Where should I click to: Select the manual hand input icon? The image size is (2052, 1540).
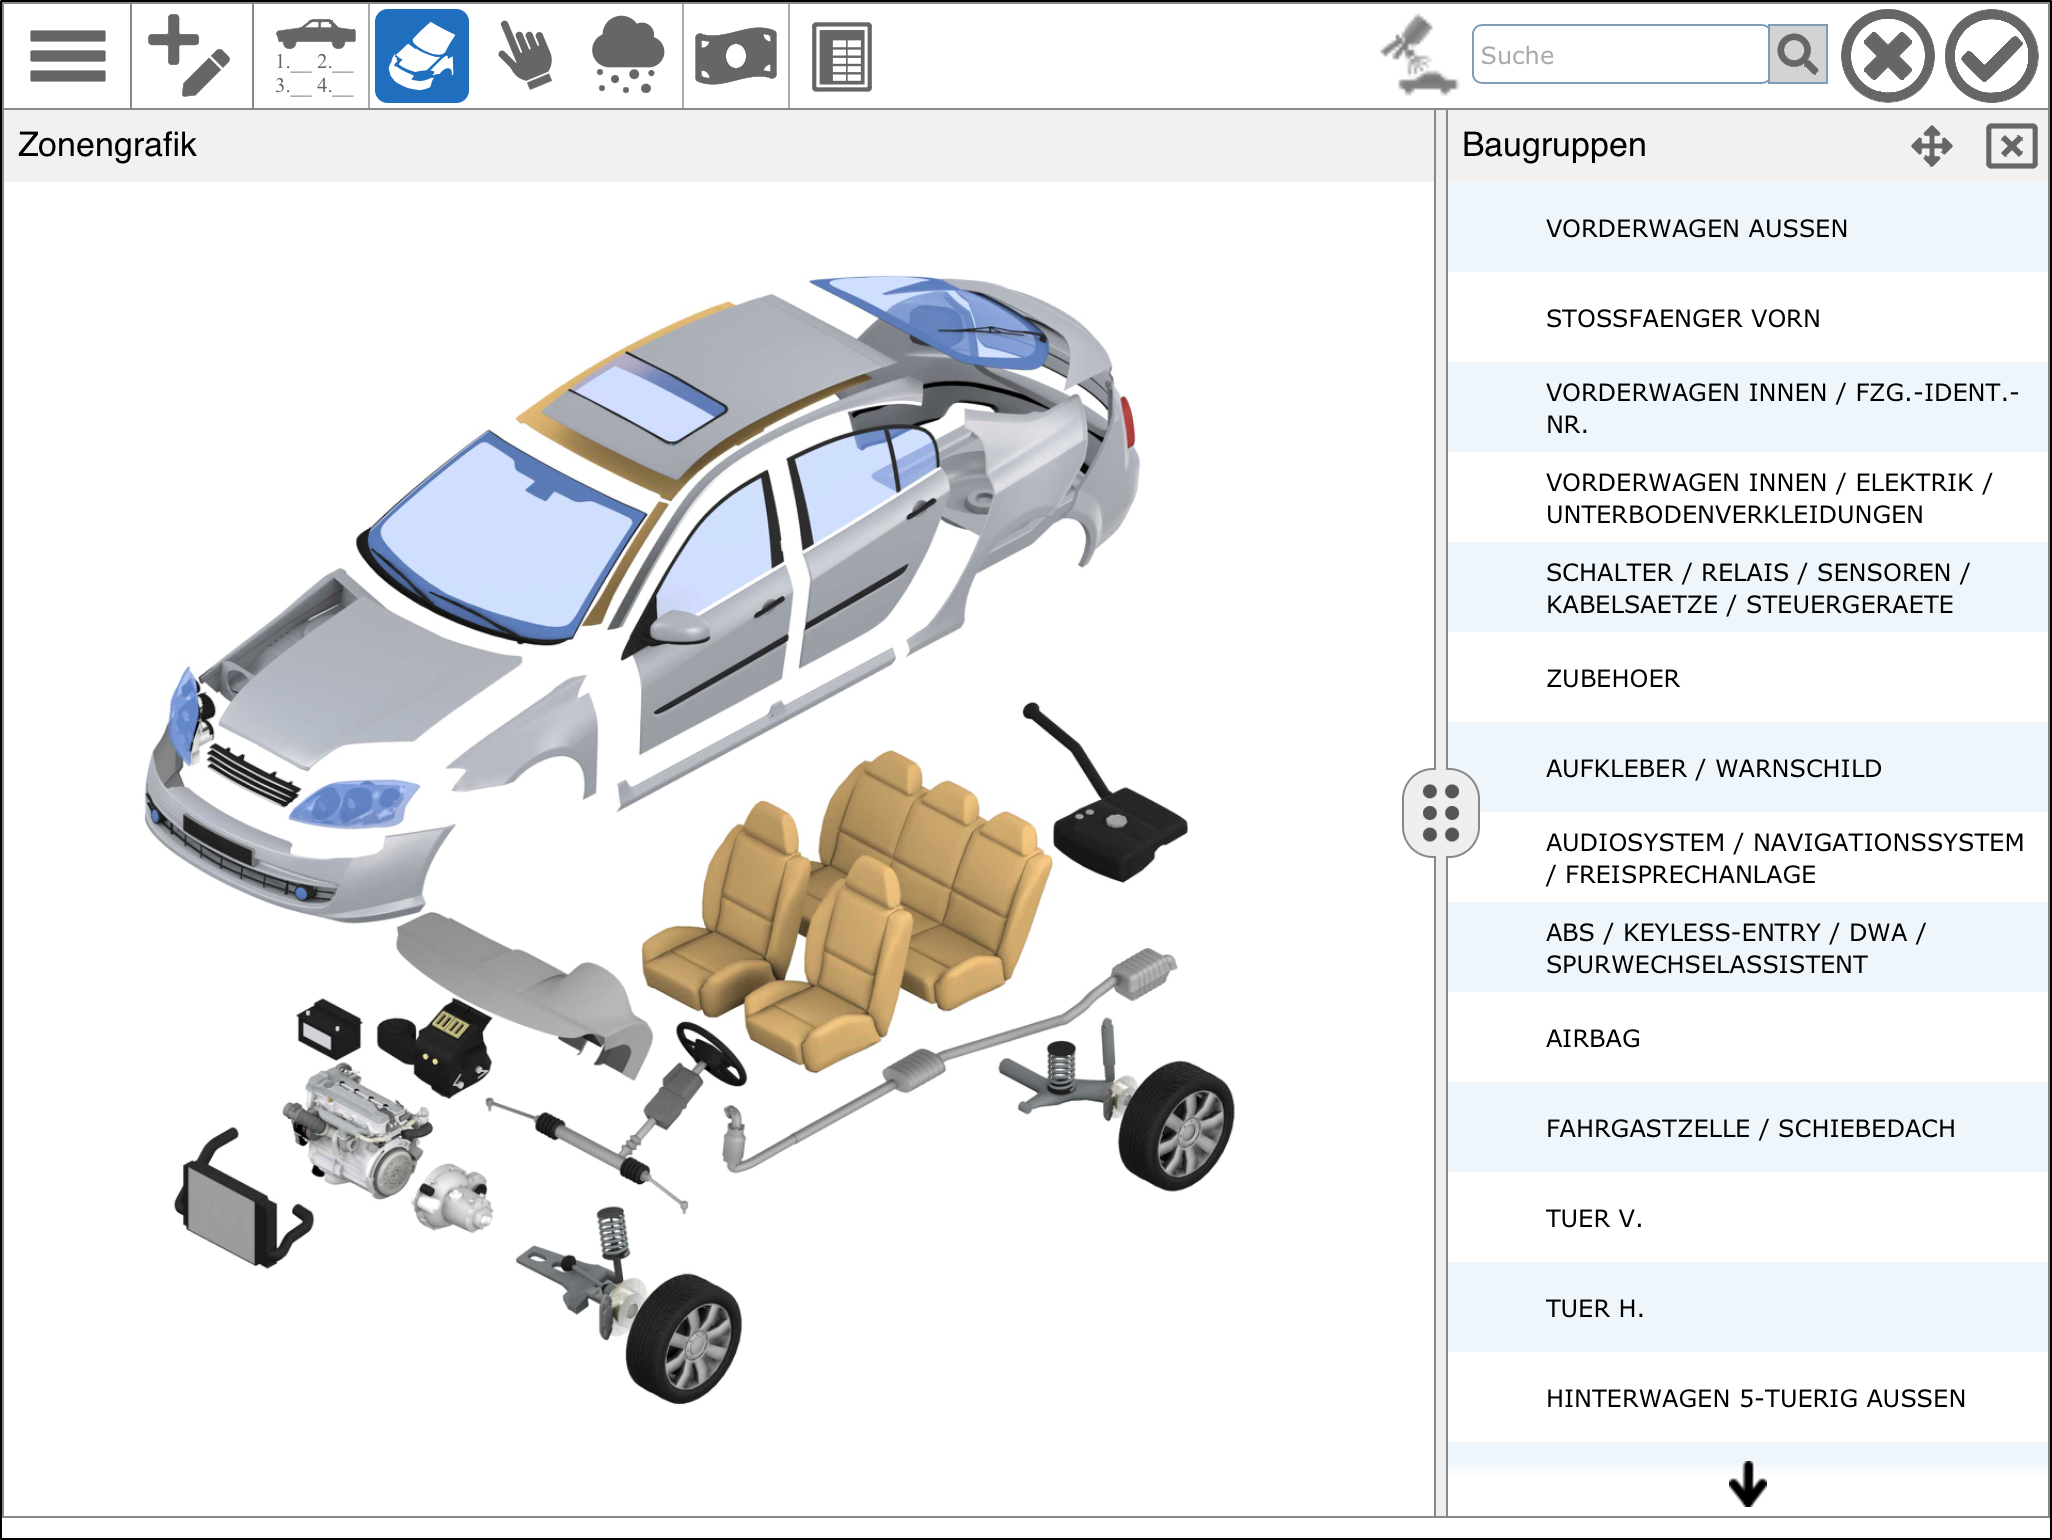(526, 56)
